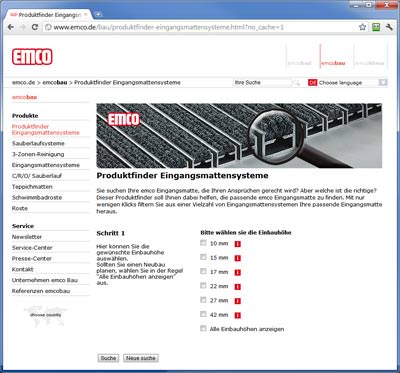Open Sauberlaufsysteme in sidebar

click(x=38, y=144)
